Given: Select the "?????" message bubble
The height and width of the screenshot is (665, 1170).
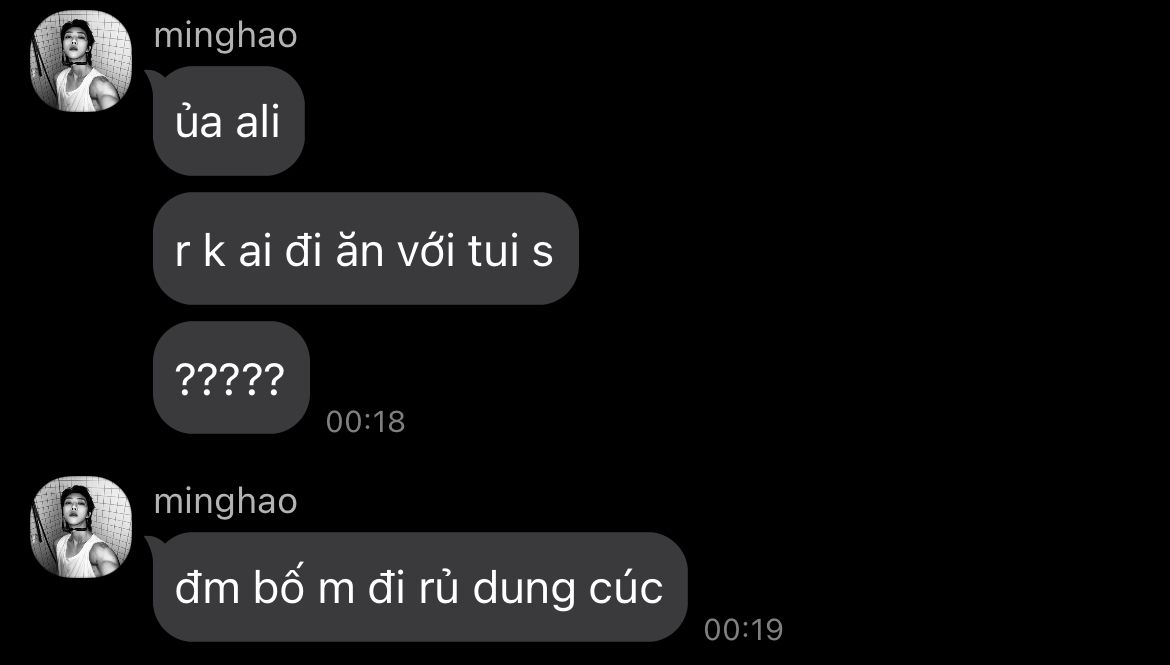Looking at the screenshot, I should [231, 378].
